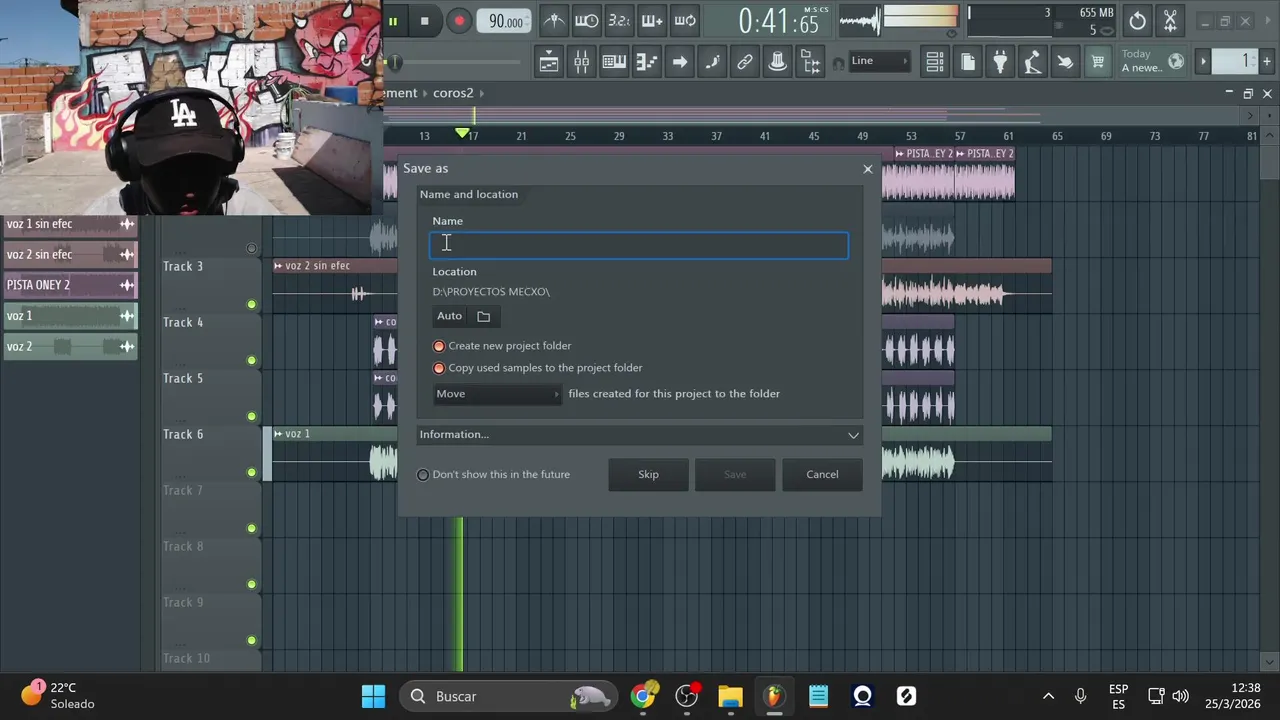Show hidden tray icons chevron
Viewport: 1280px width, 720px height.
coord(1048,696)
